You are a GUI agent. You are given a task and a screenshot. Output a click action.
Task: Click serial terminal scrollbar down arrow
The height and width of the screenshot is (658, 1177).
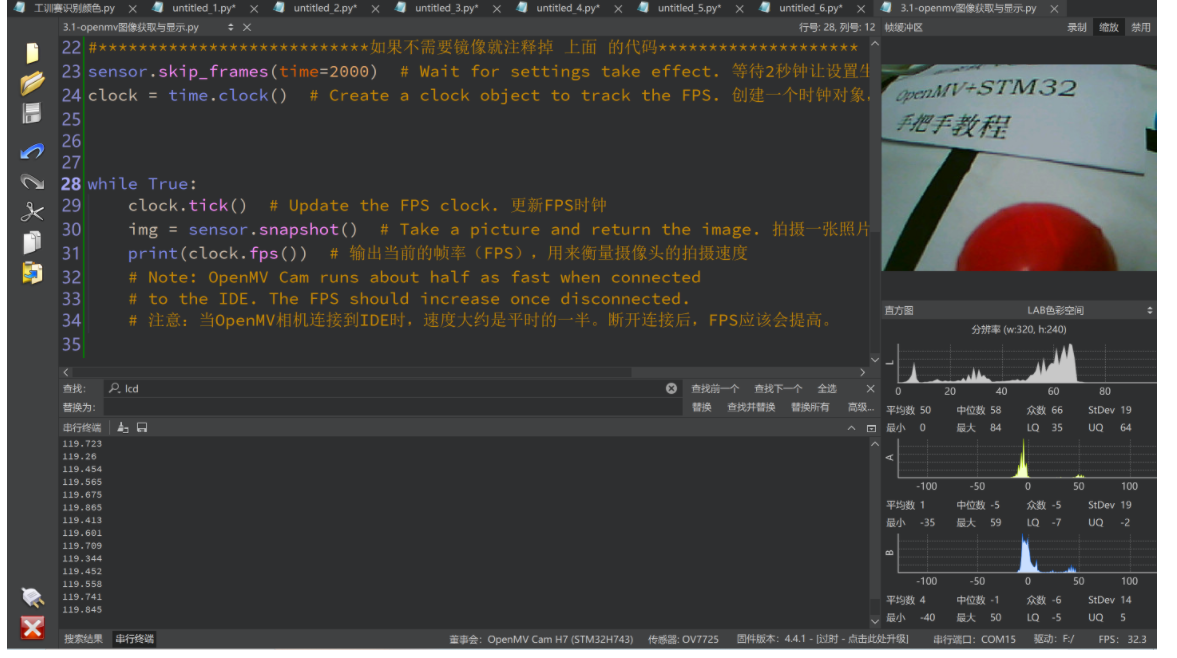pos(874,621)
